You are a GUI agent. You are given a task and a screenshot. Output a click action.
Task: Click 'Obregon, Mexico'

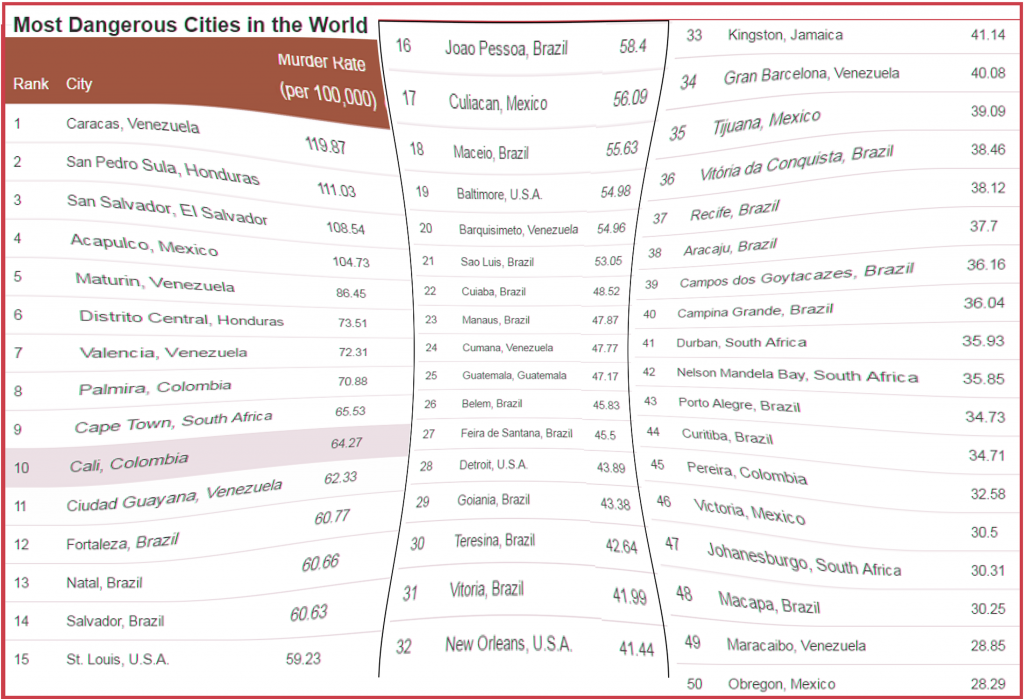[x=782, y=684]
